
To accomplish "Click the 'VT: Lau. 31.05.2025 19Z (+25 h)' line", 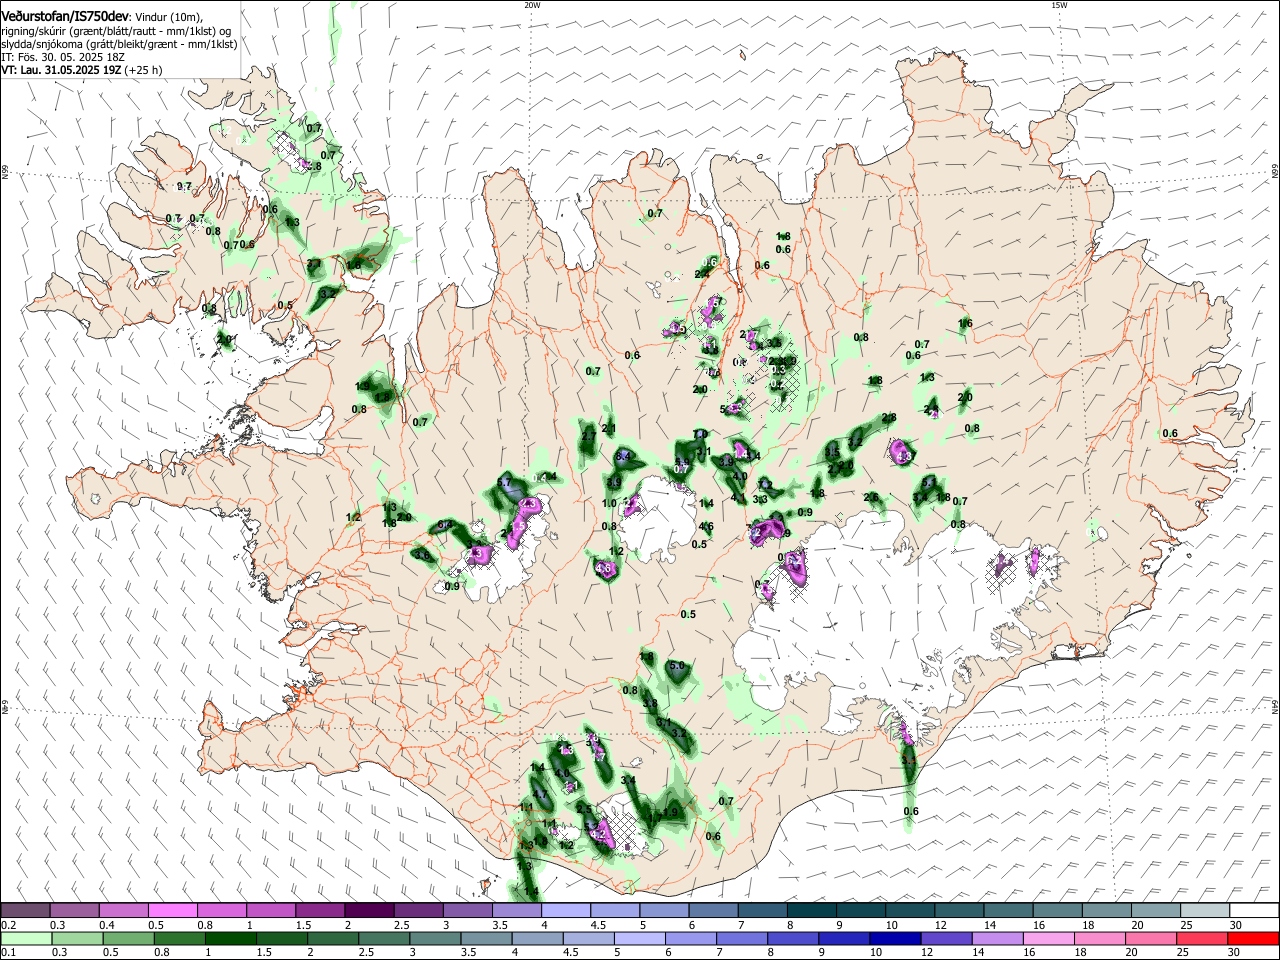I will click(81, 70).
